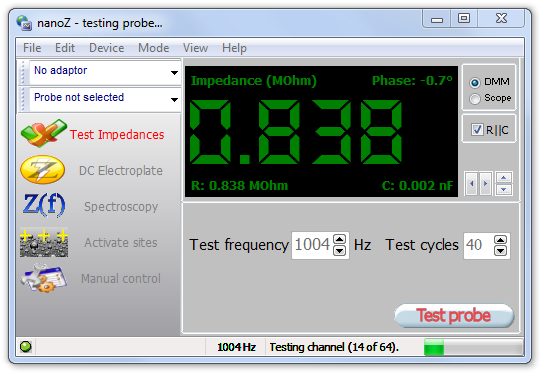Open the DC Electroplate lightning icon
This screenshot has height=380, width=546.
[x=42, y=170]
